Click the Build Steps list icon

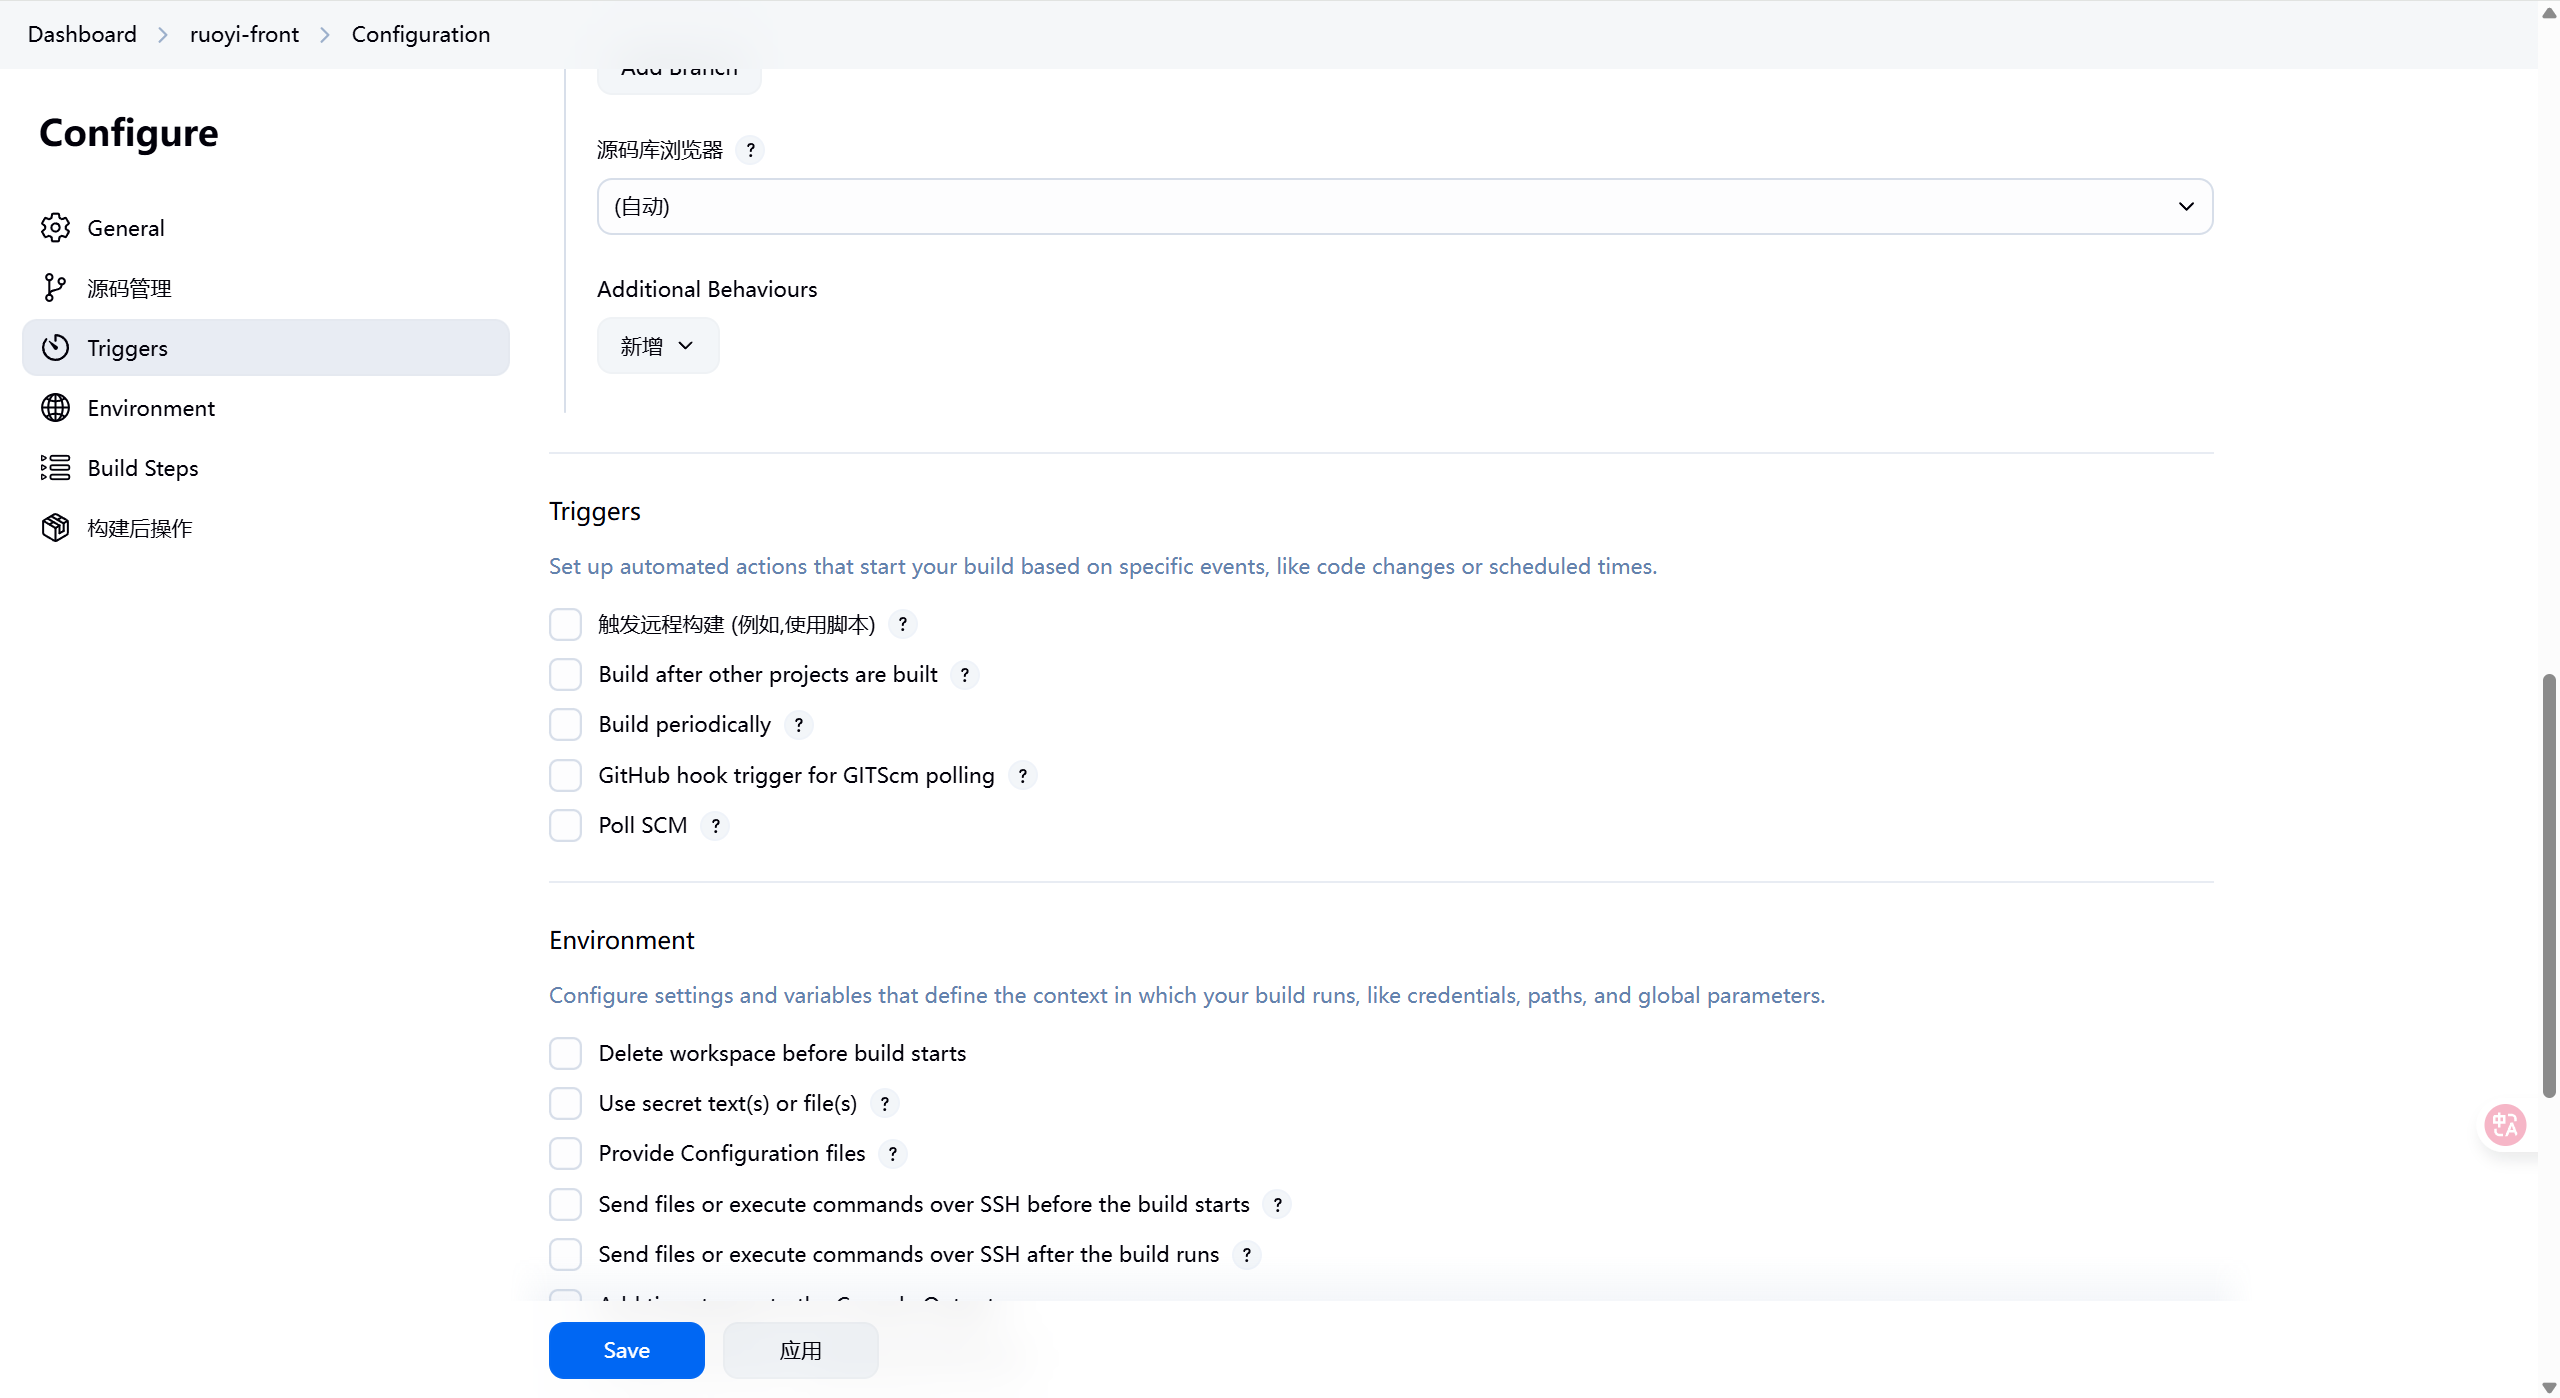point(55,468)
